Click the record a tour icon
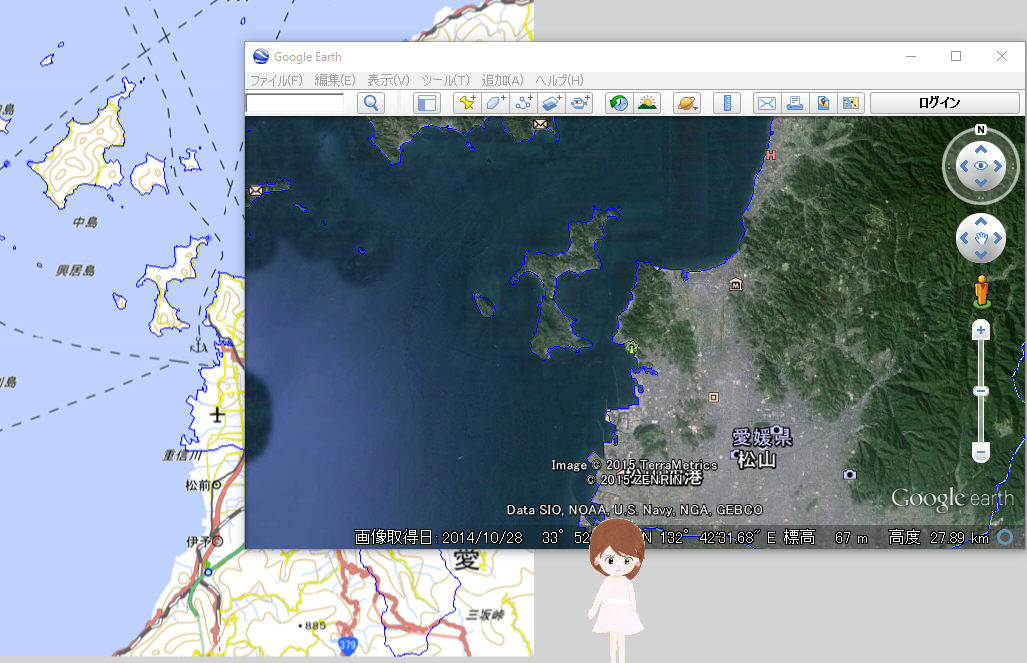The image size is (1027, 663). coord(580,103)
